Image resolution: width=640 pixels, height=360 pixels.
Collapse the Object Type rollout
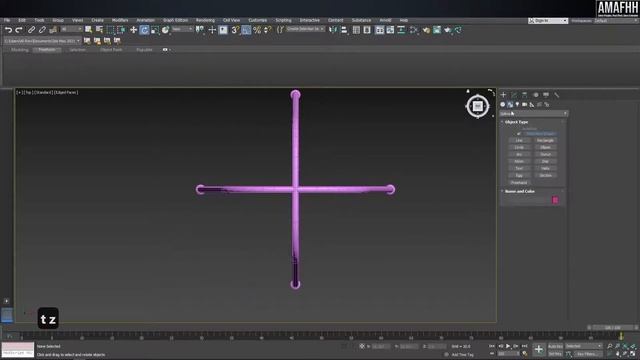coord(517,122)
